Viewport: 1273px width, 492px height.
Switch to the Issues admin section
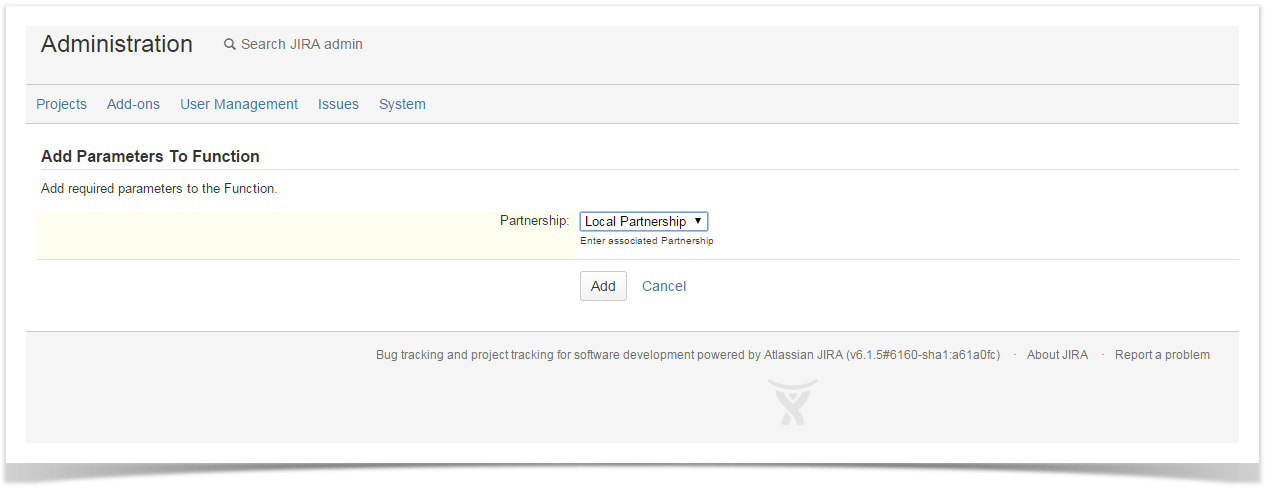click(338, 104)
